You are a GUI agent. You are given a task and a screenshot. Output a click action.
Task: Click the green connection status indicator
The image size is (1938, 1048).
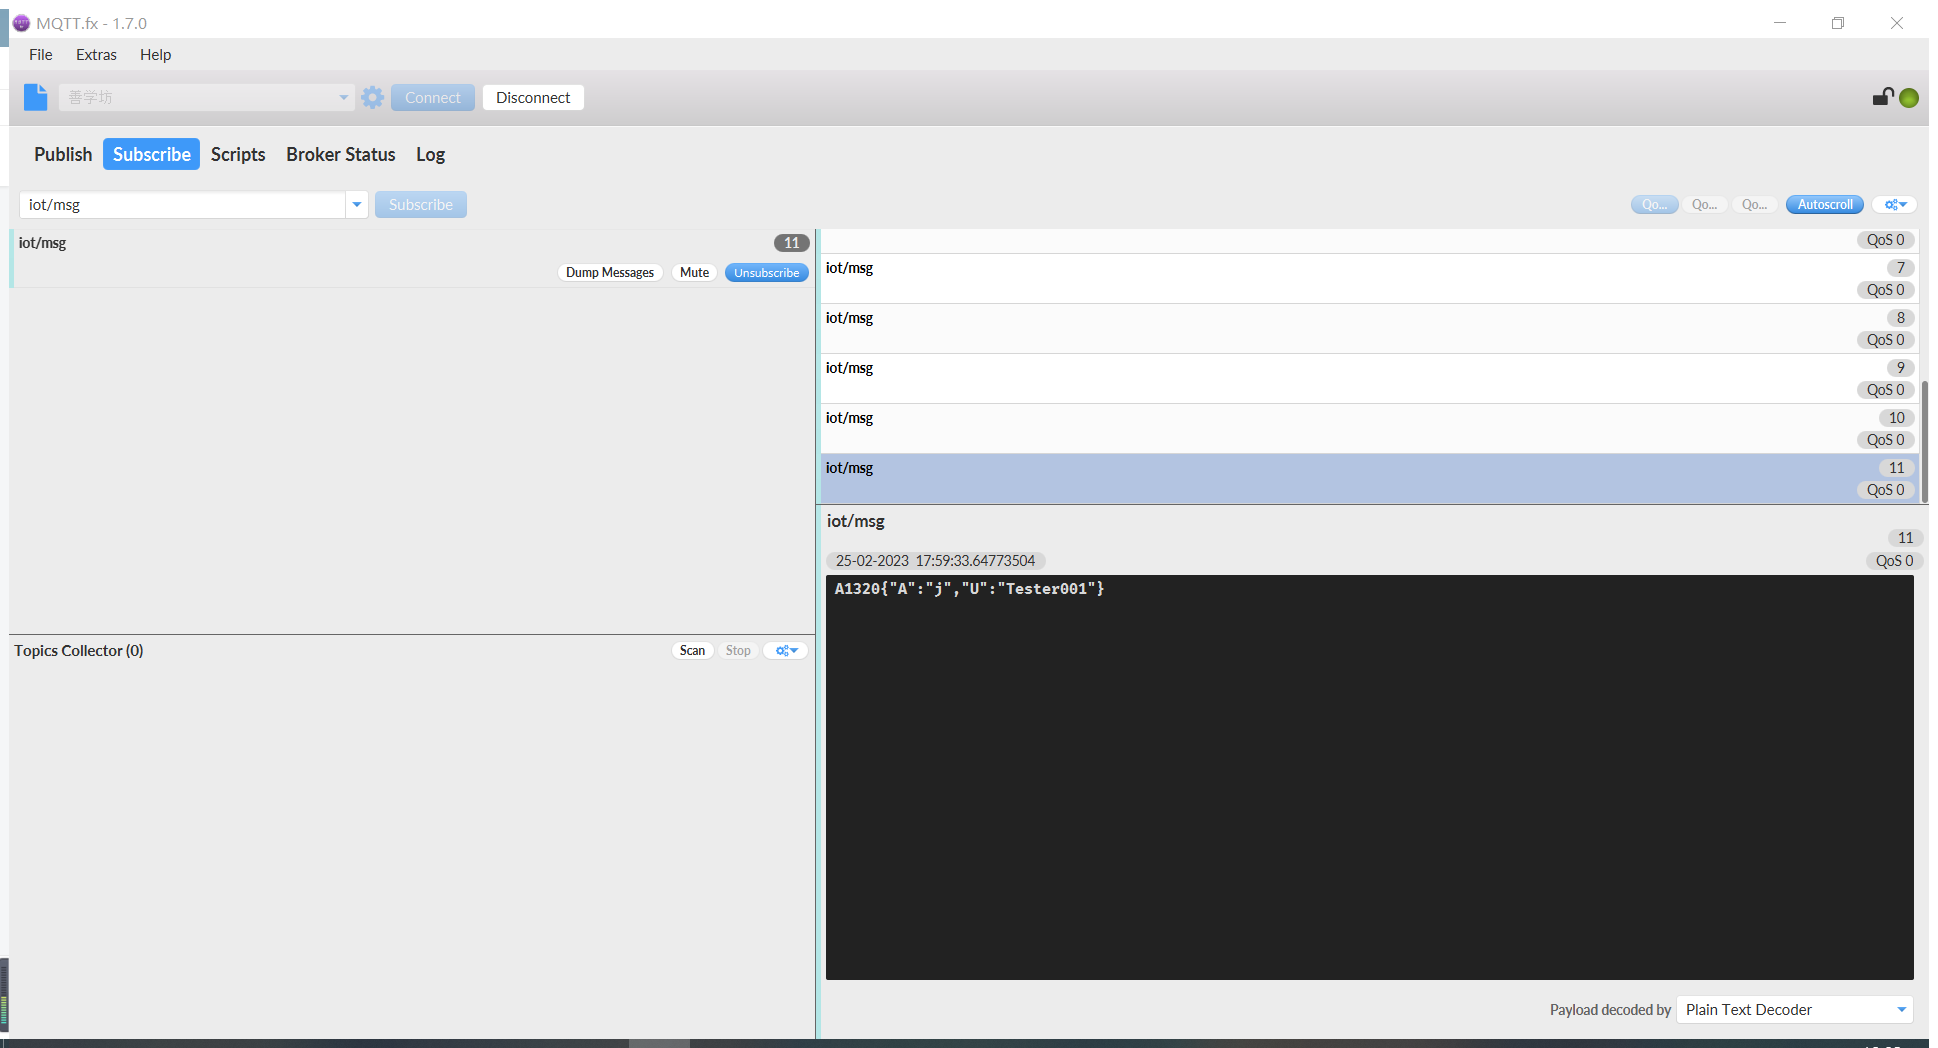1909,97
